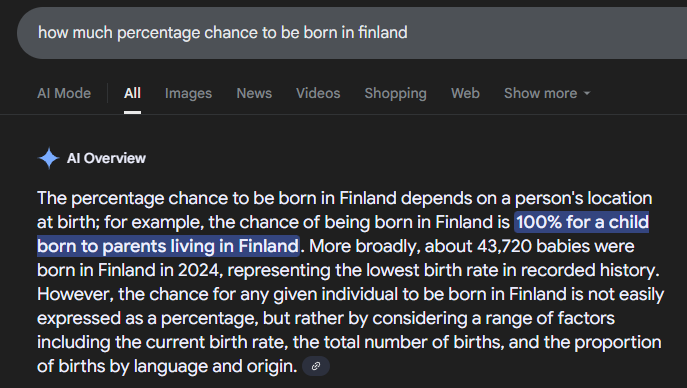Switch to Videos results
This screenshot has width=687, height=388.
tap(318, 93)
